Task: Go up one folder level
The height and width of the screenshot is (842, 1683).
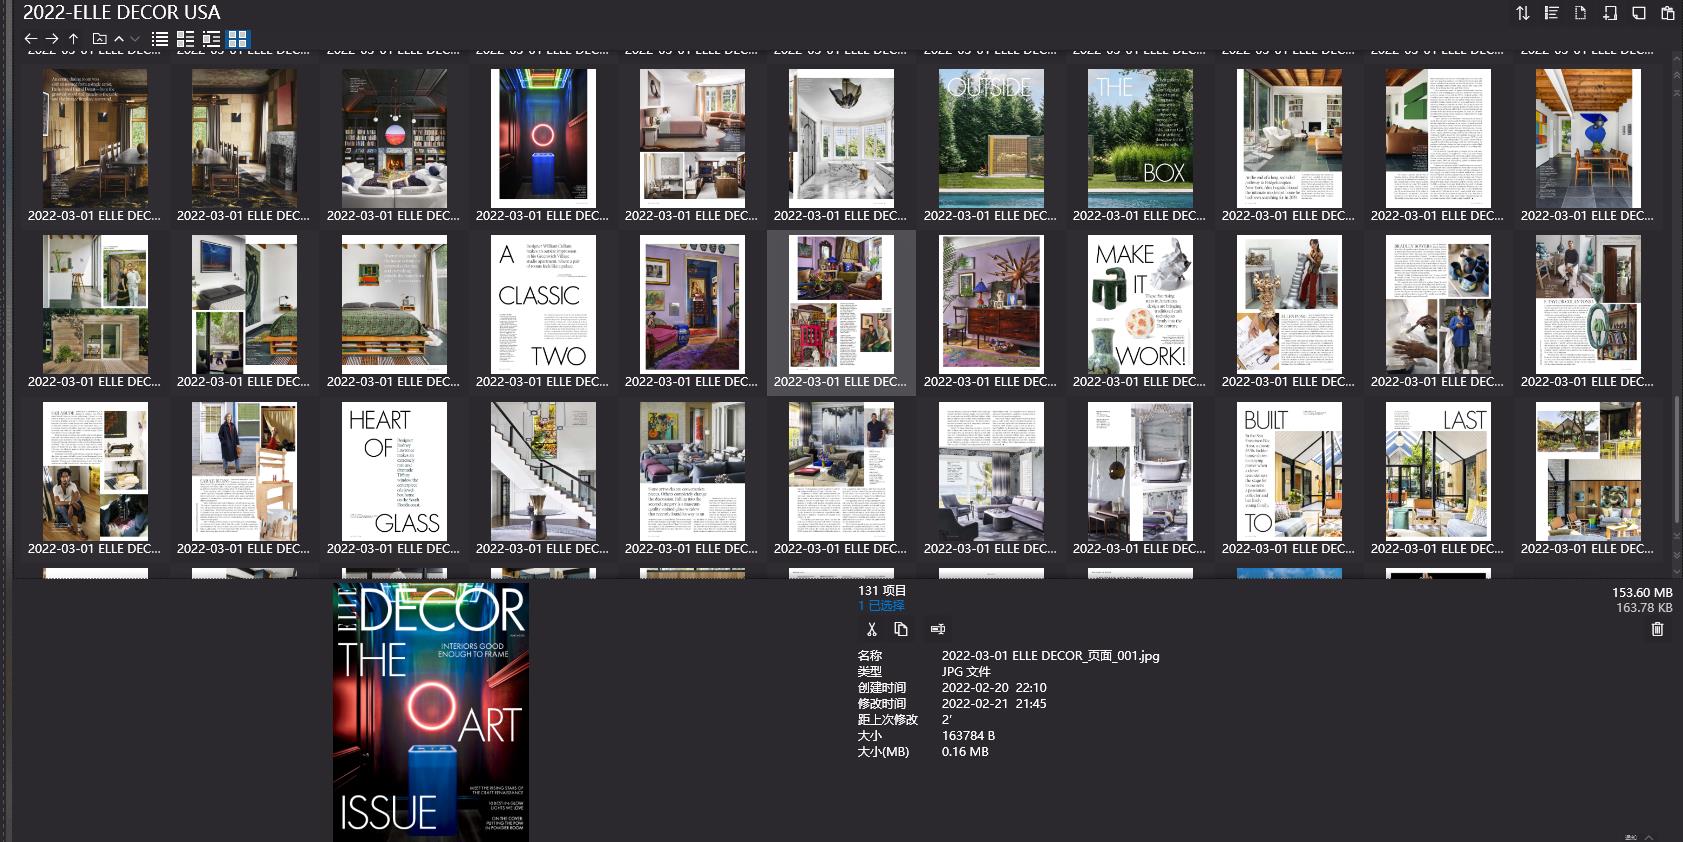Action: coord(73,39)
